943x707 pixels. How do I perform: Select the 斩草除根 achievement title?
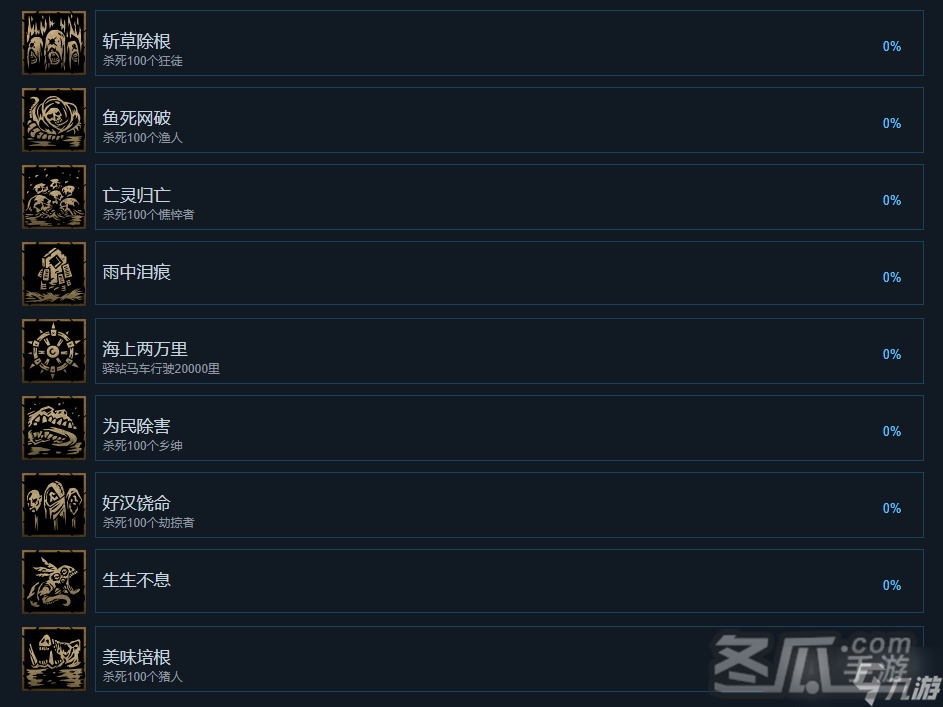(x=137, y=41)
